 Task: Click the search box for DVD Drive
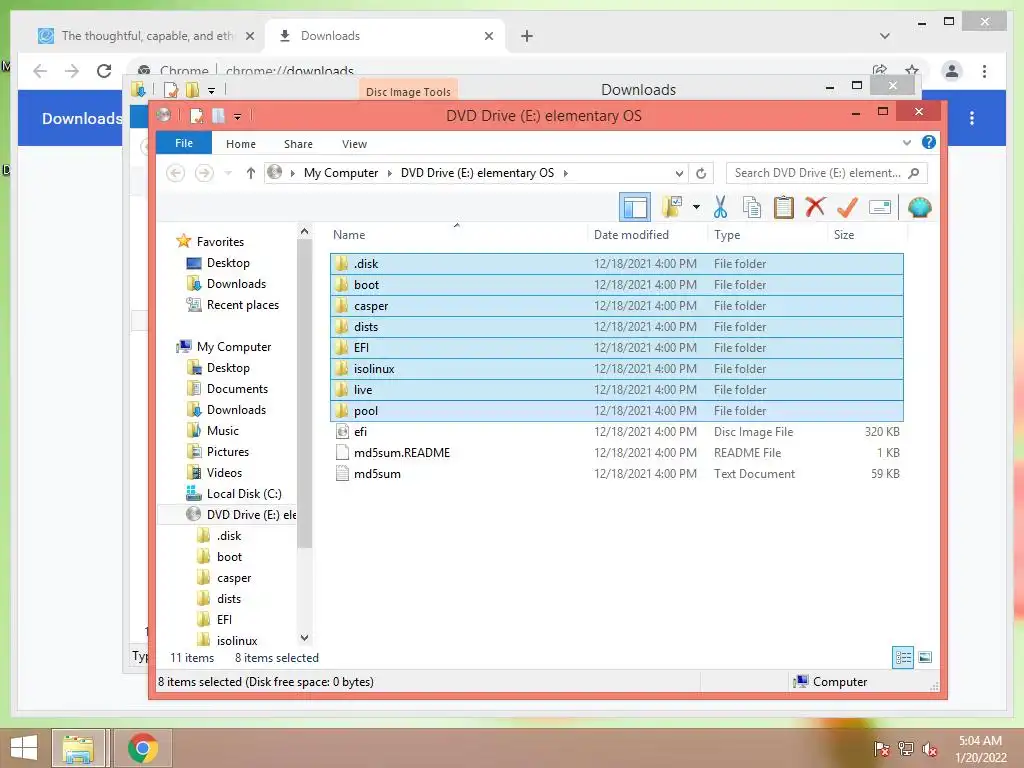coord(826,173)
